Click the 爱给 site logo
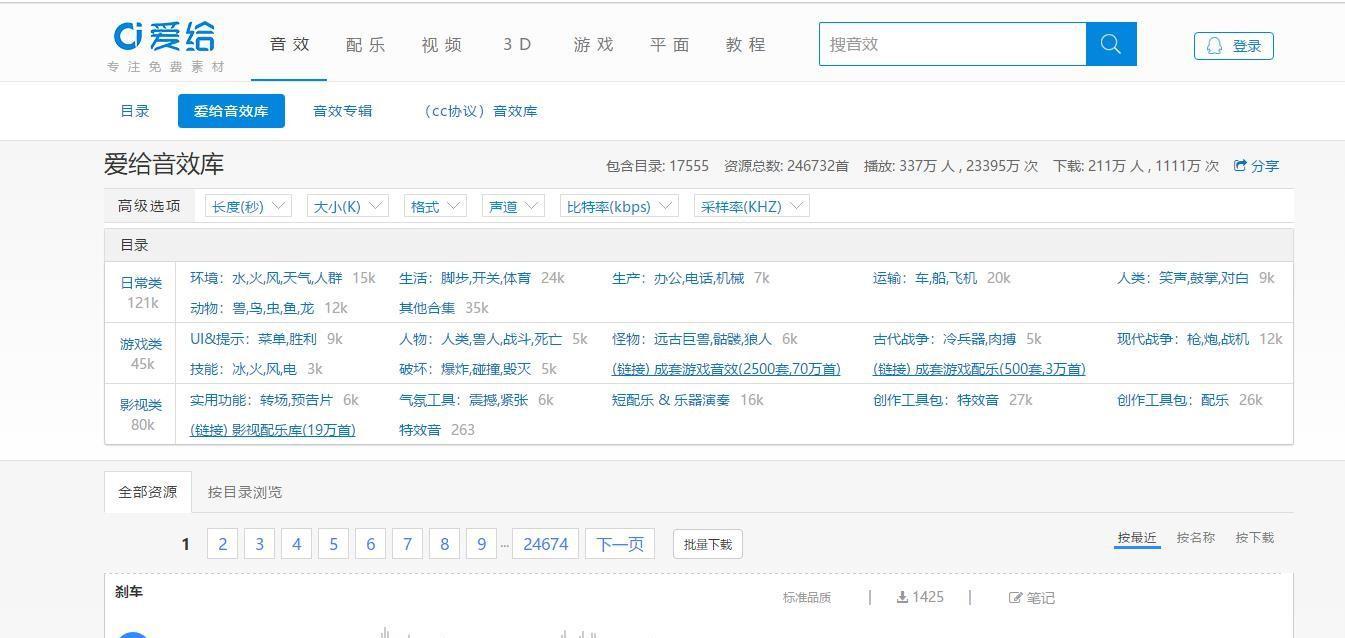This screenshot has height=638, width=1345. [x=166, y=46]
